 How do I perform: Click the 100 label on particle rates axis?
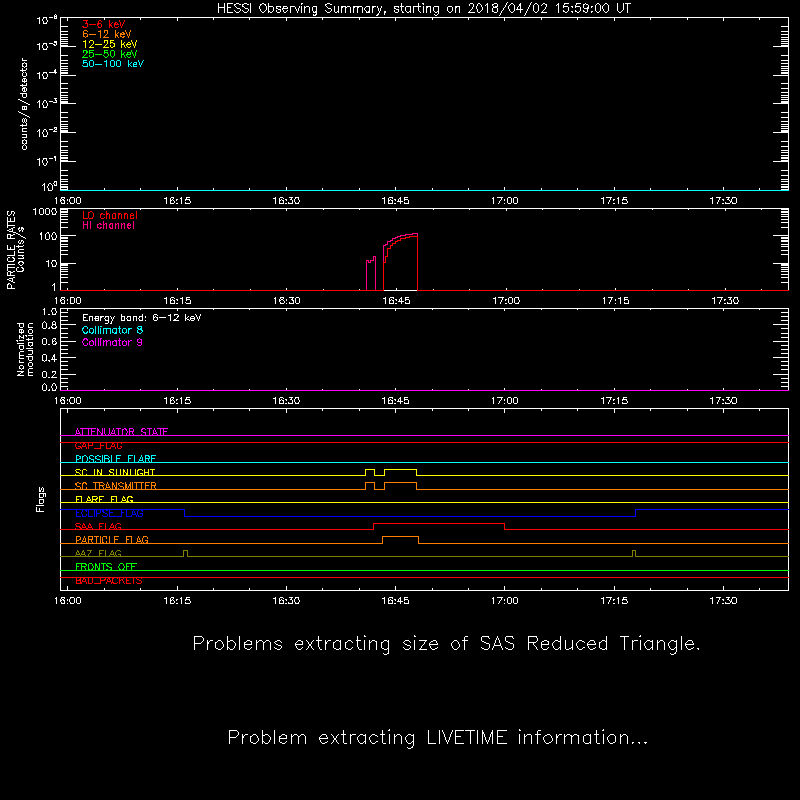[x=48, y=237]
